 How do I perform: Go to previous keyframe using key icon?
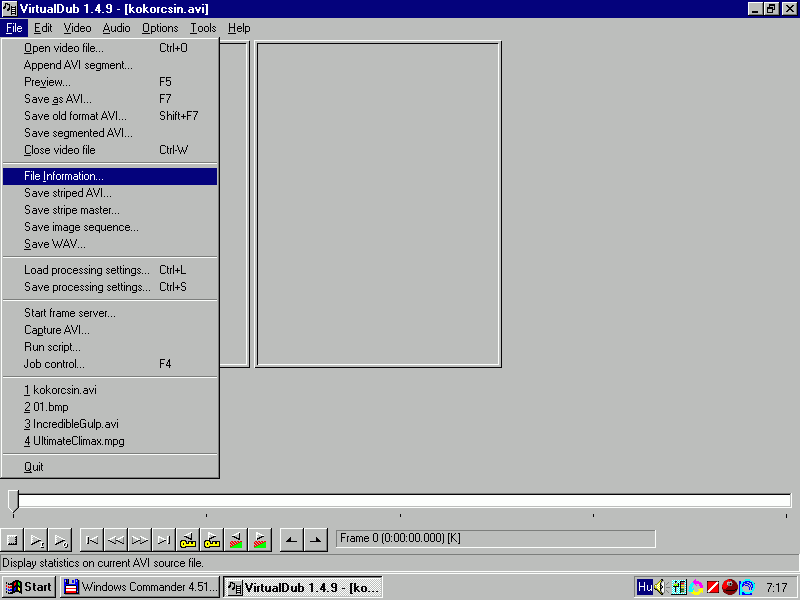point(187,540)
